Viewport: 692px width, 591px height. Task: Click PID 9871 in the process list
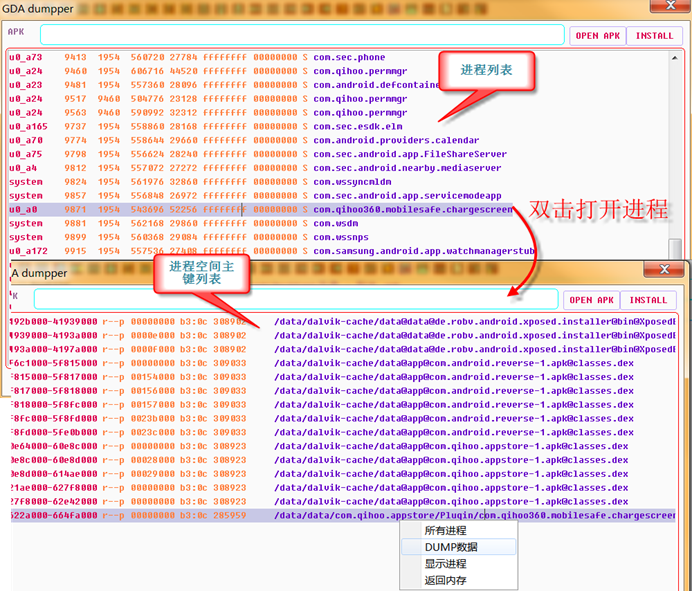coord(75,209)
